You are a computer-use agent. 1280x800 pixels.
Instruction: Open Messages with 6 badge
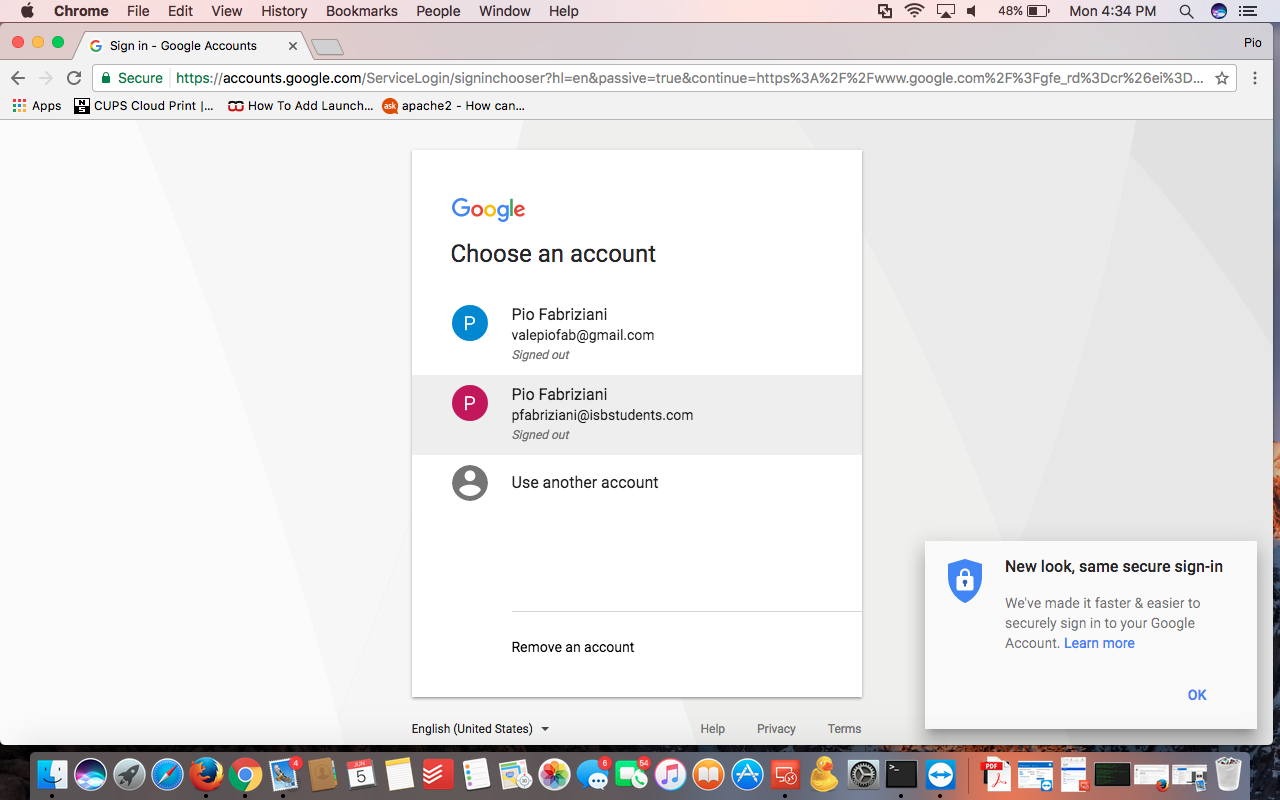594,775
